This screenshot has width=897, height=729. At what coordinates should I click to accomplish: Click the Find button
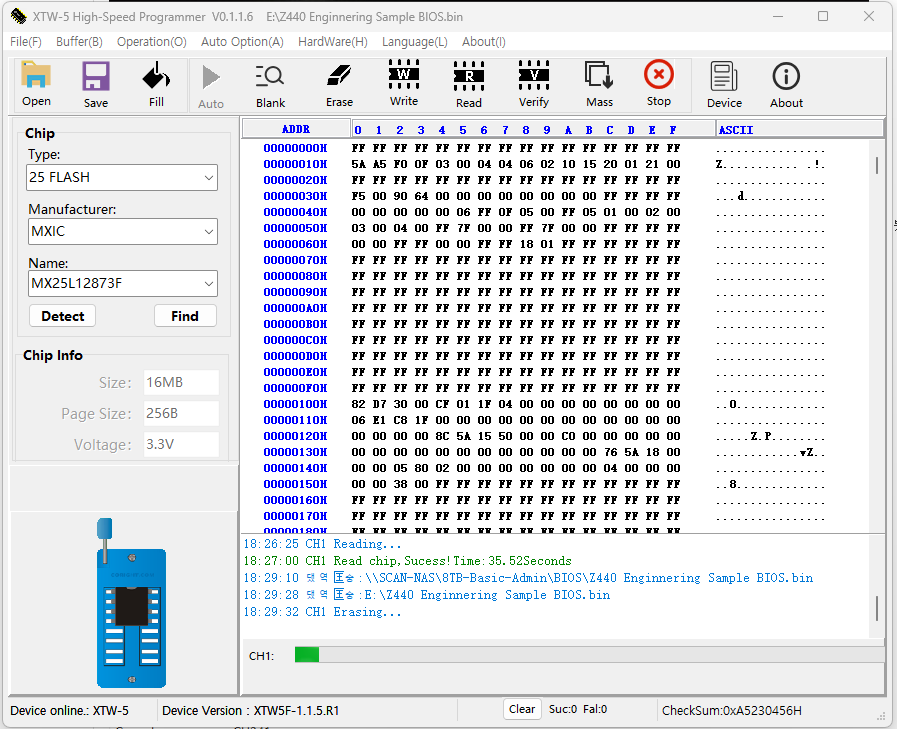point(185,316)
